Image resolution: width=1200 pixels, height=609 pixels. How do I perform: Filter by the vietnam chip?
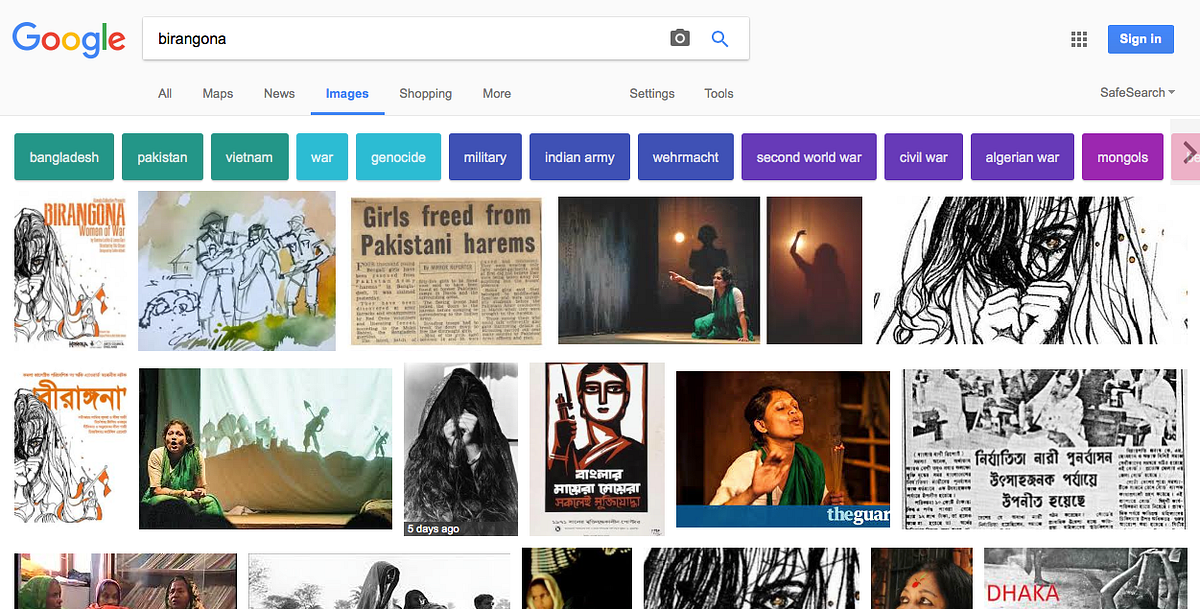(249, 157)
